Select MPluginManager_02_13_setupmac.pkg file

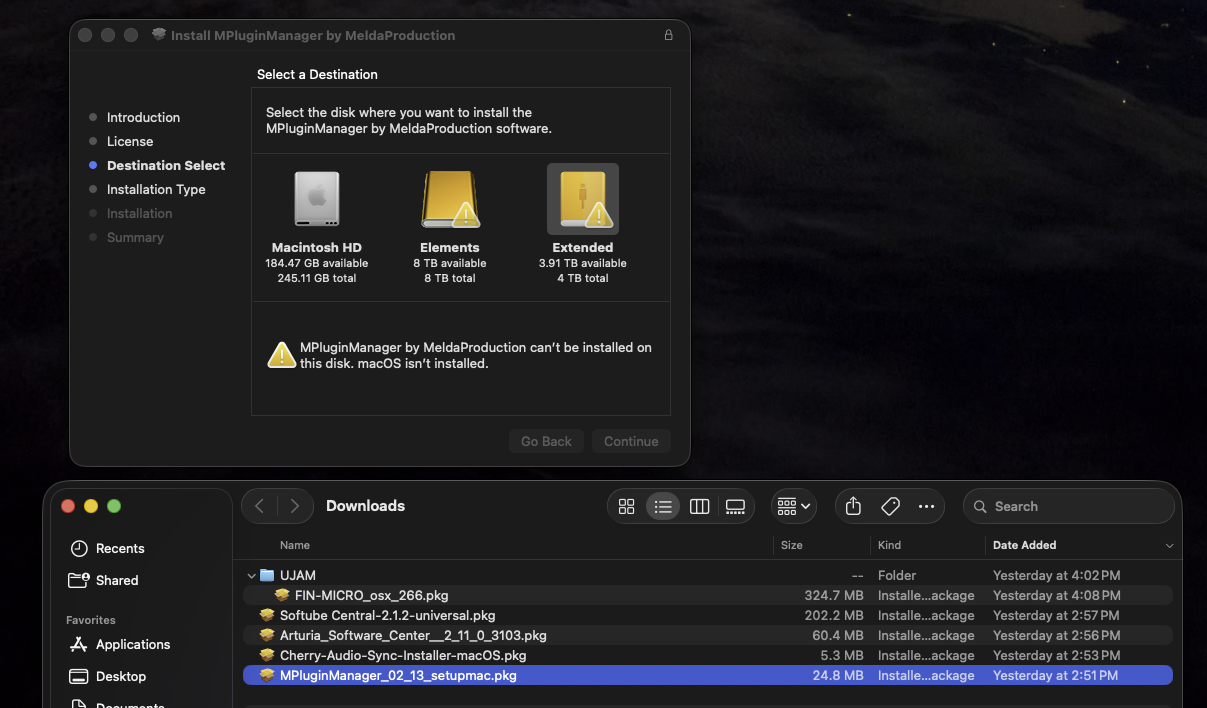coord(708,675)
